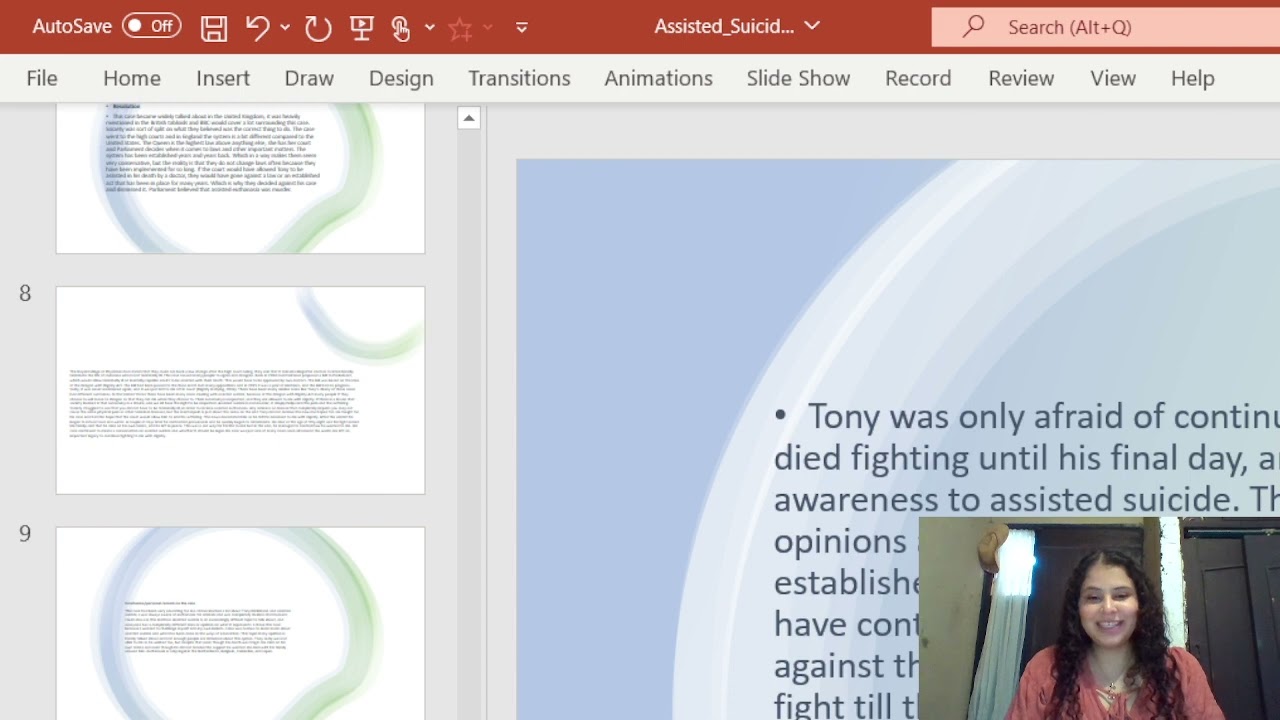The image size is (1280, 720).
Task: Go to the Design tab
Action: 401,78
